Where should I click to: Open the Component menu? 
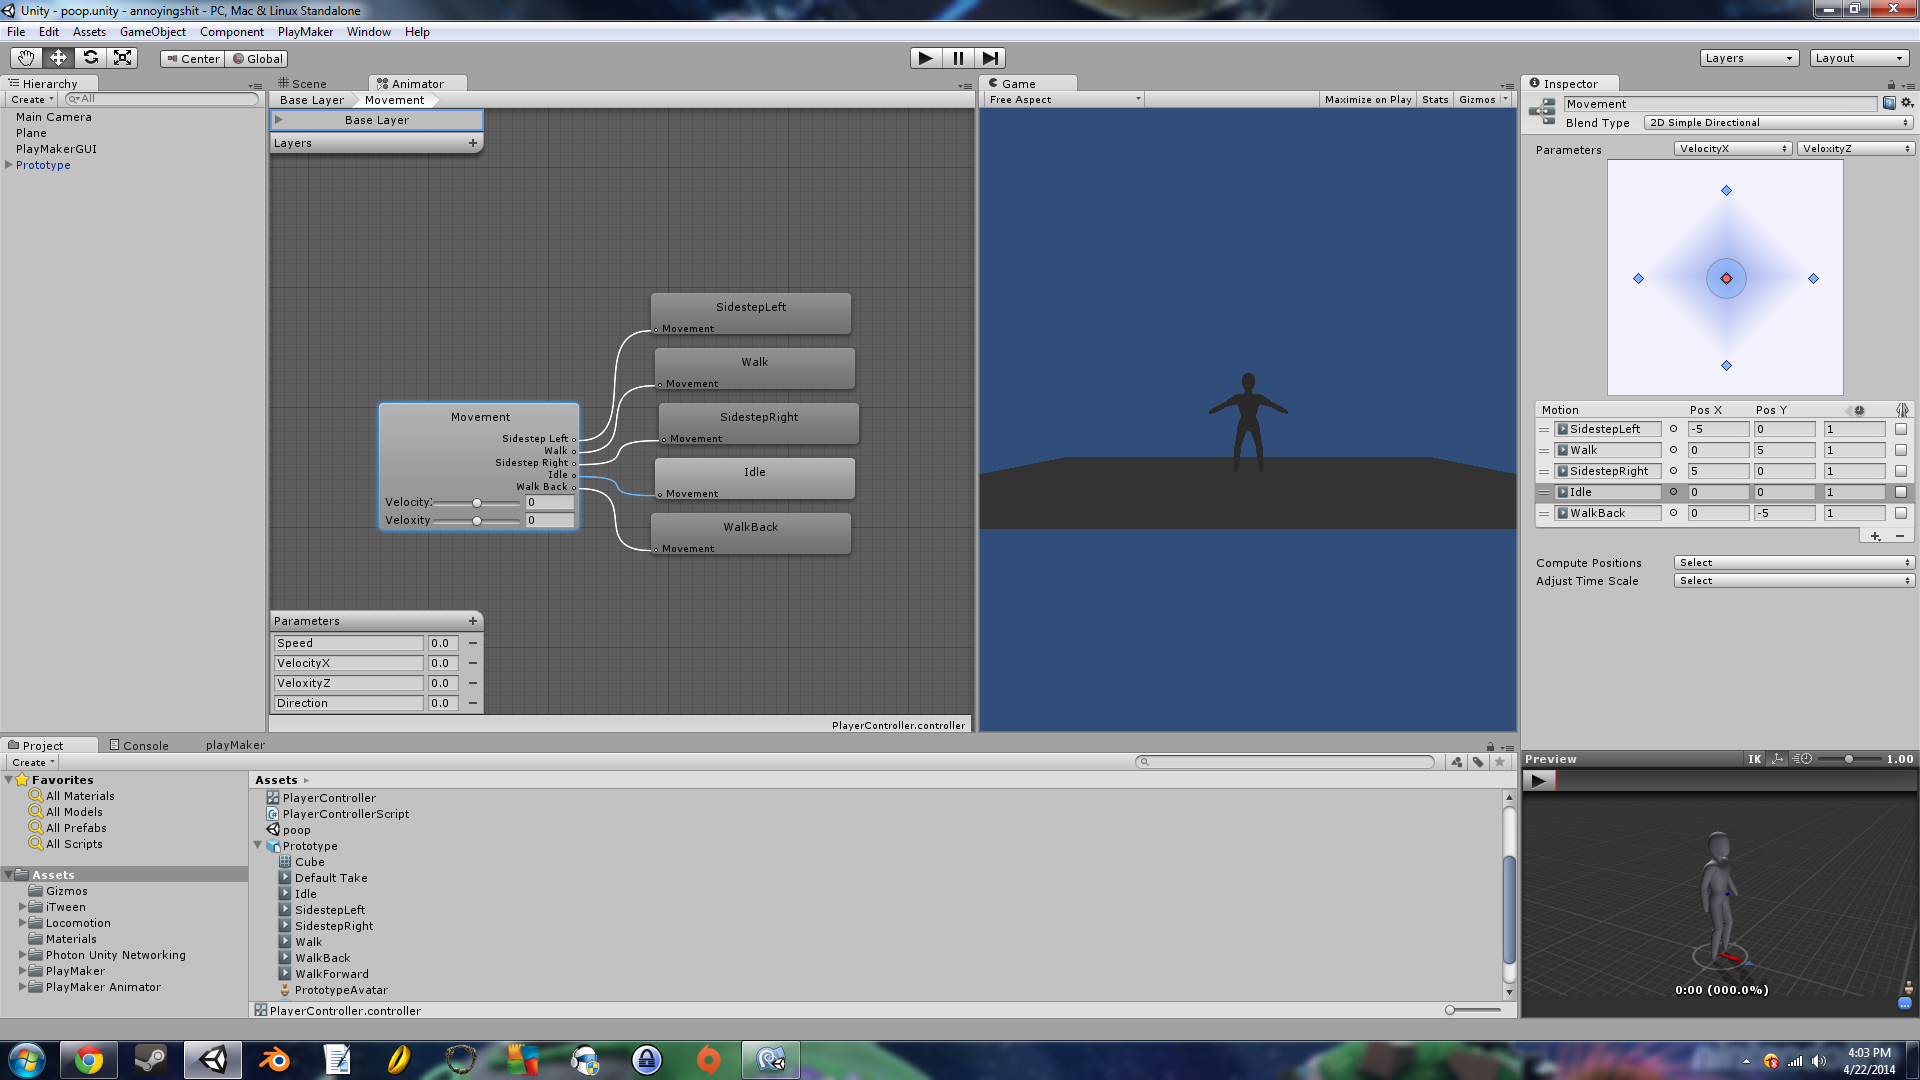tap(231, 32)
